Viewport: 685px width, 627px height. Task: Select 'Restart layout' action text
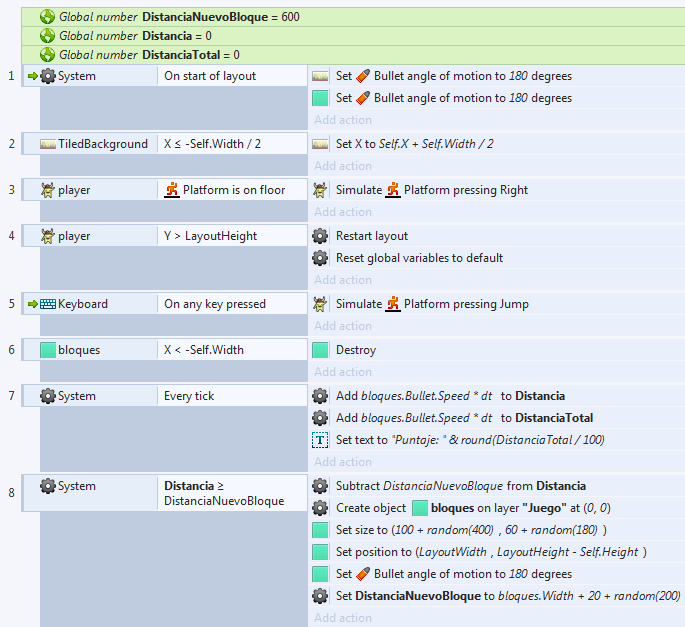(x=372, y=236)
